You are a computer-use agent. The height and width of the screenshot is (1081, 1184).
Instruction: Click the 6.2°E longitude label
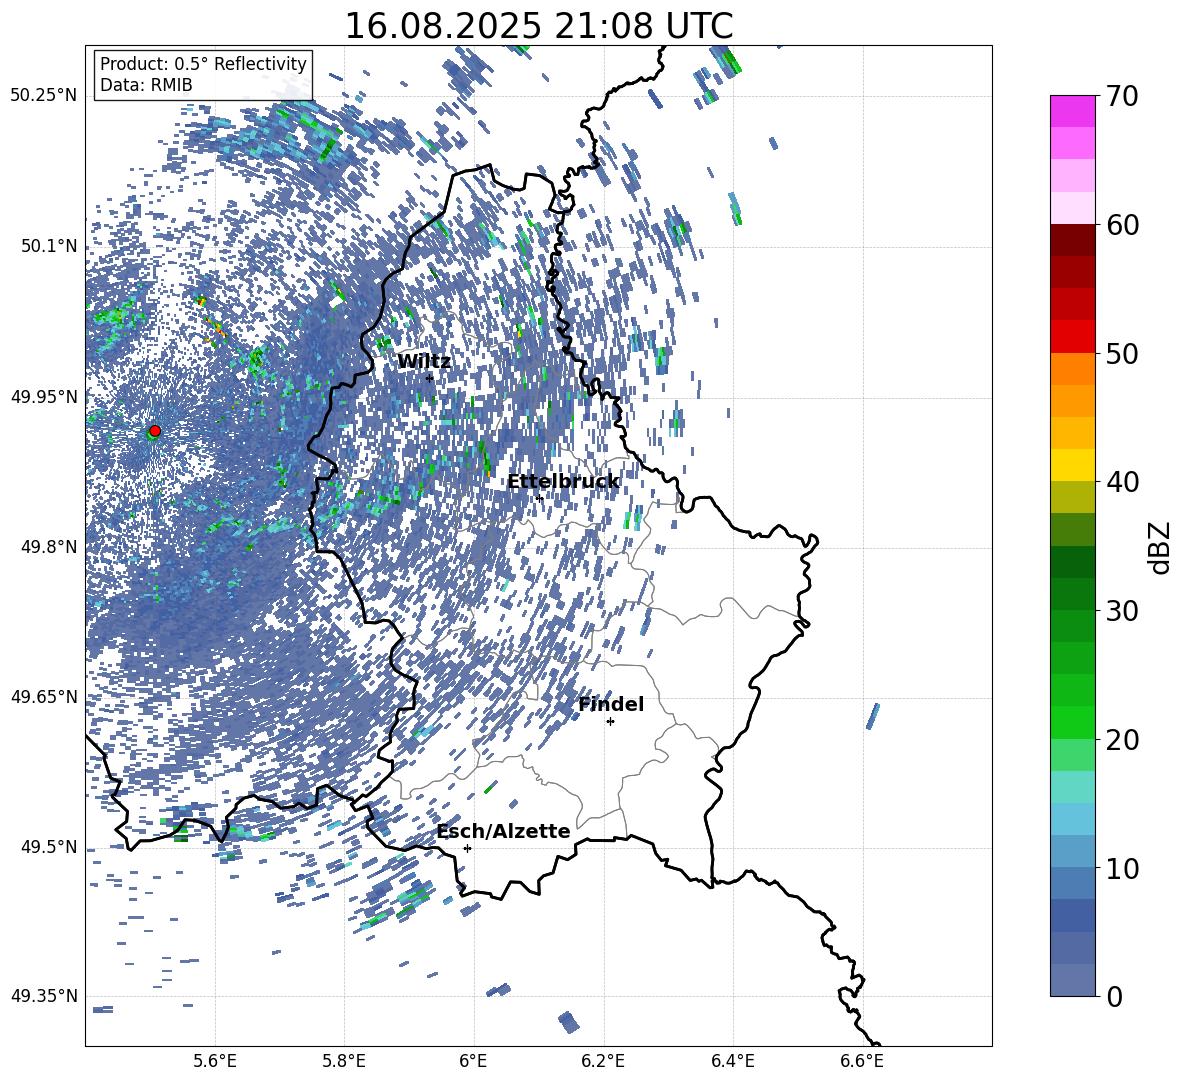pos(603,1062)
